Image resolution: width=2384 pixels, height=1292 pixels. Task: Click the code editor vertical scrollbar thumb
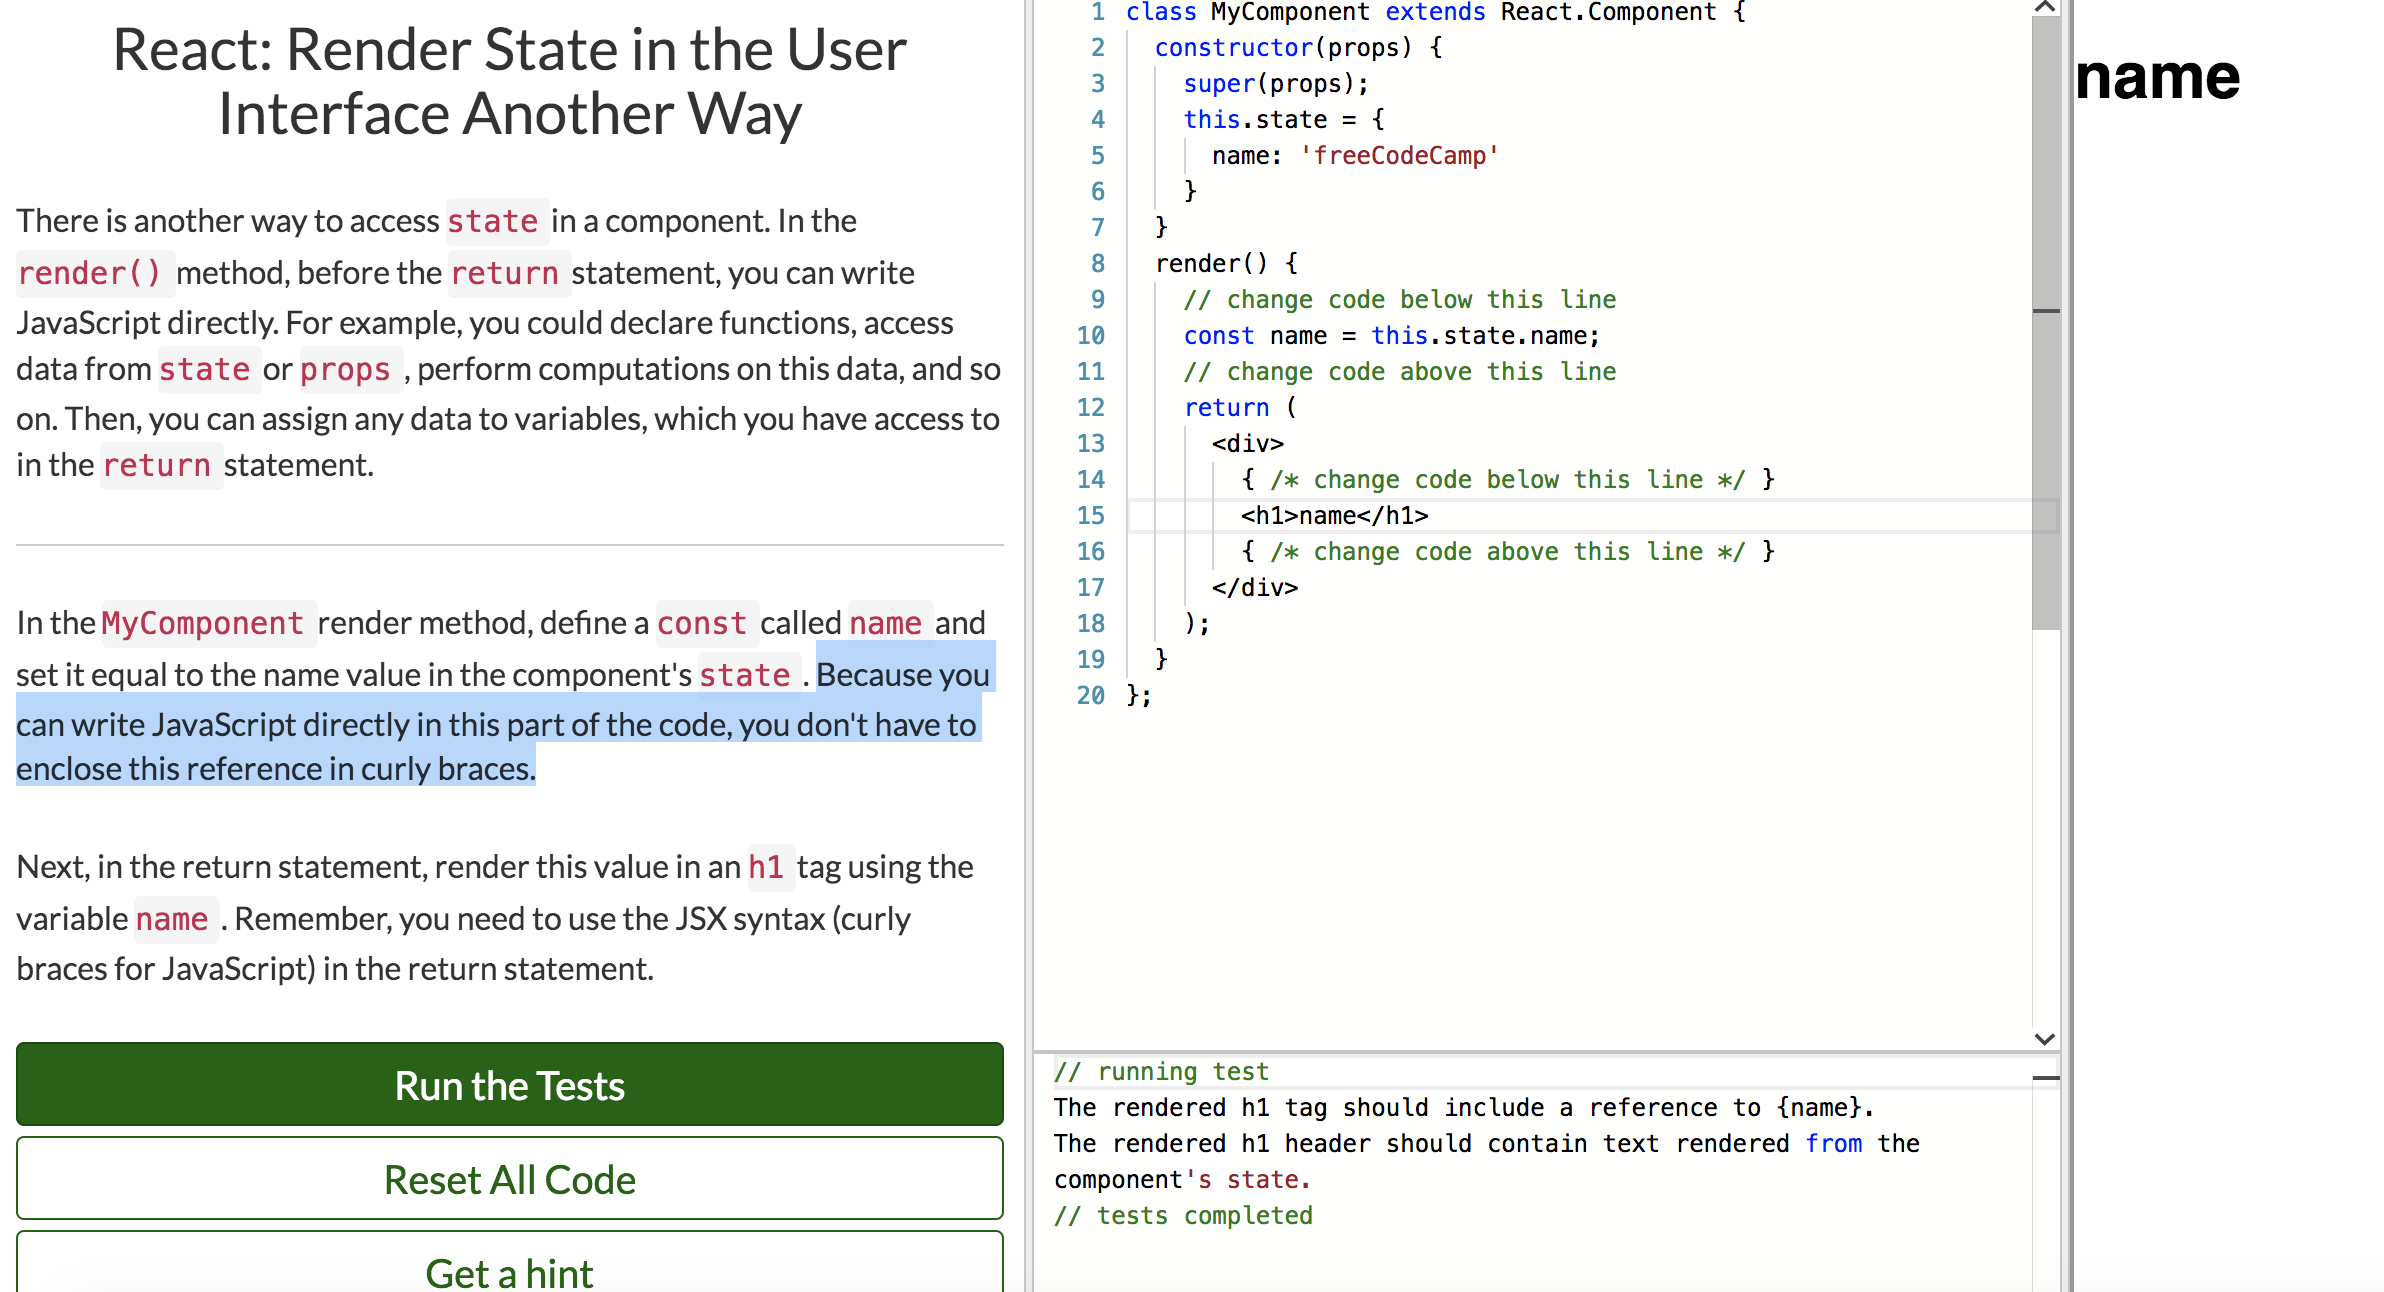pos(2045,320)
